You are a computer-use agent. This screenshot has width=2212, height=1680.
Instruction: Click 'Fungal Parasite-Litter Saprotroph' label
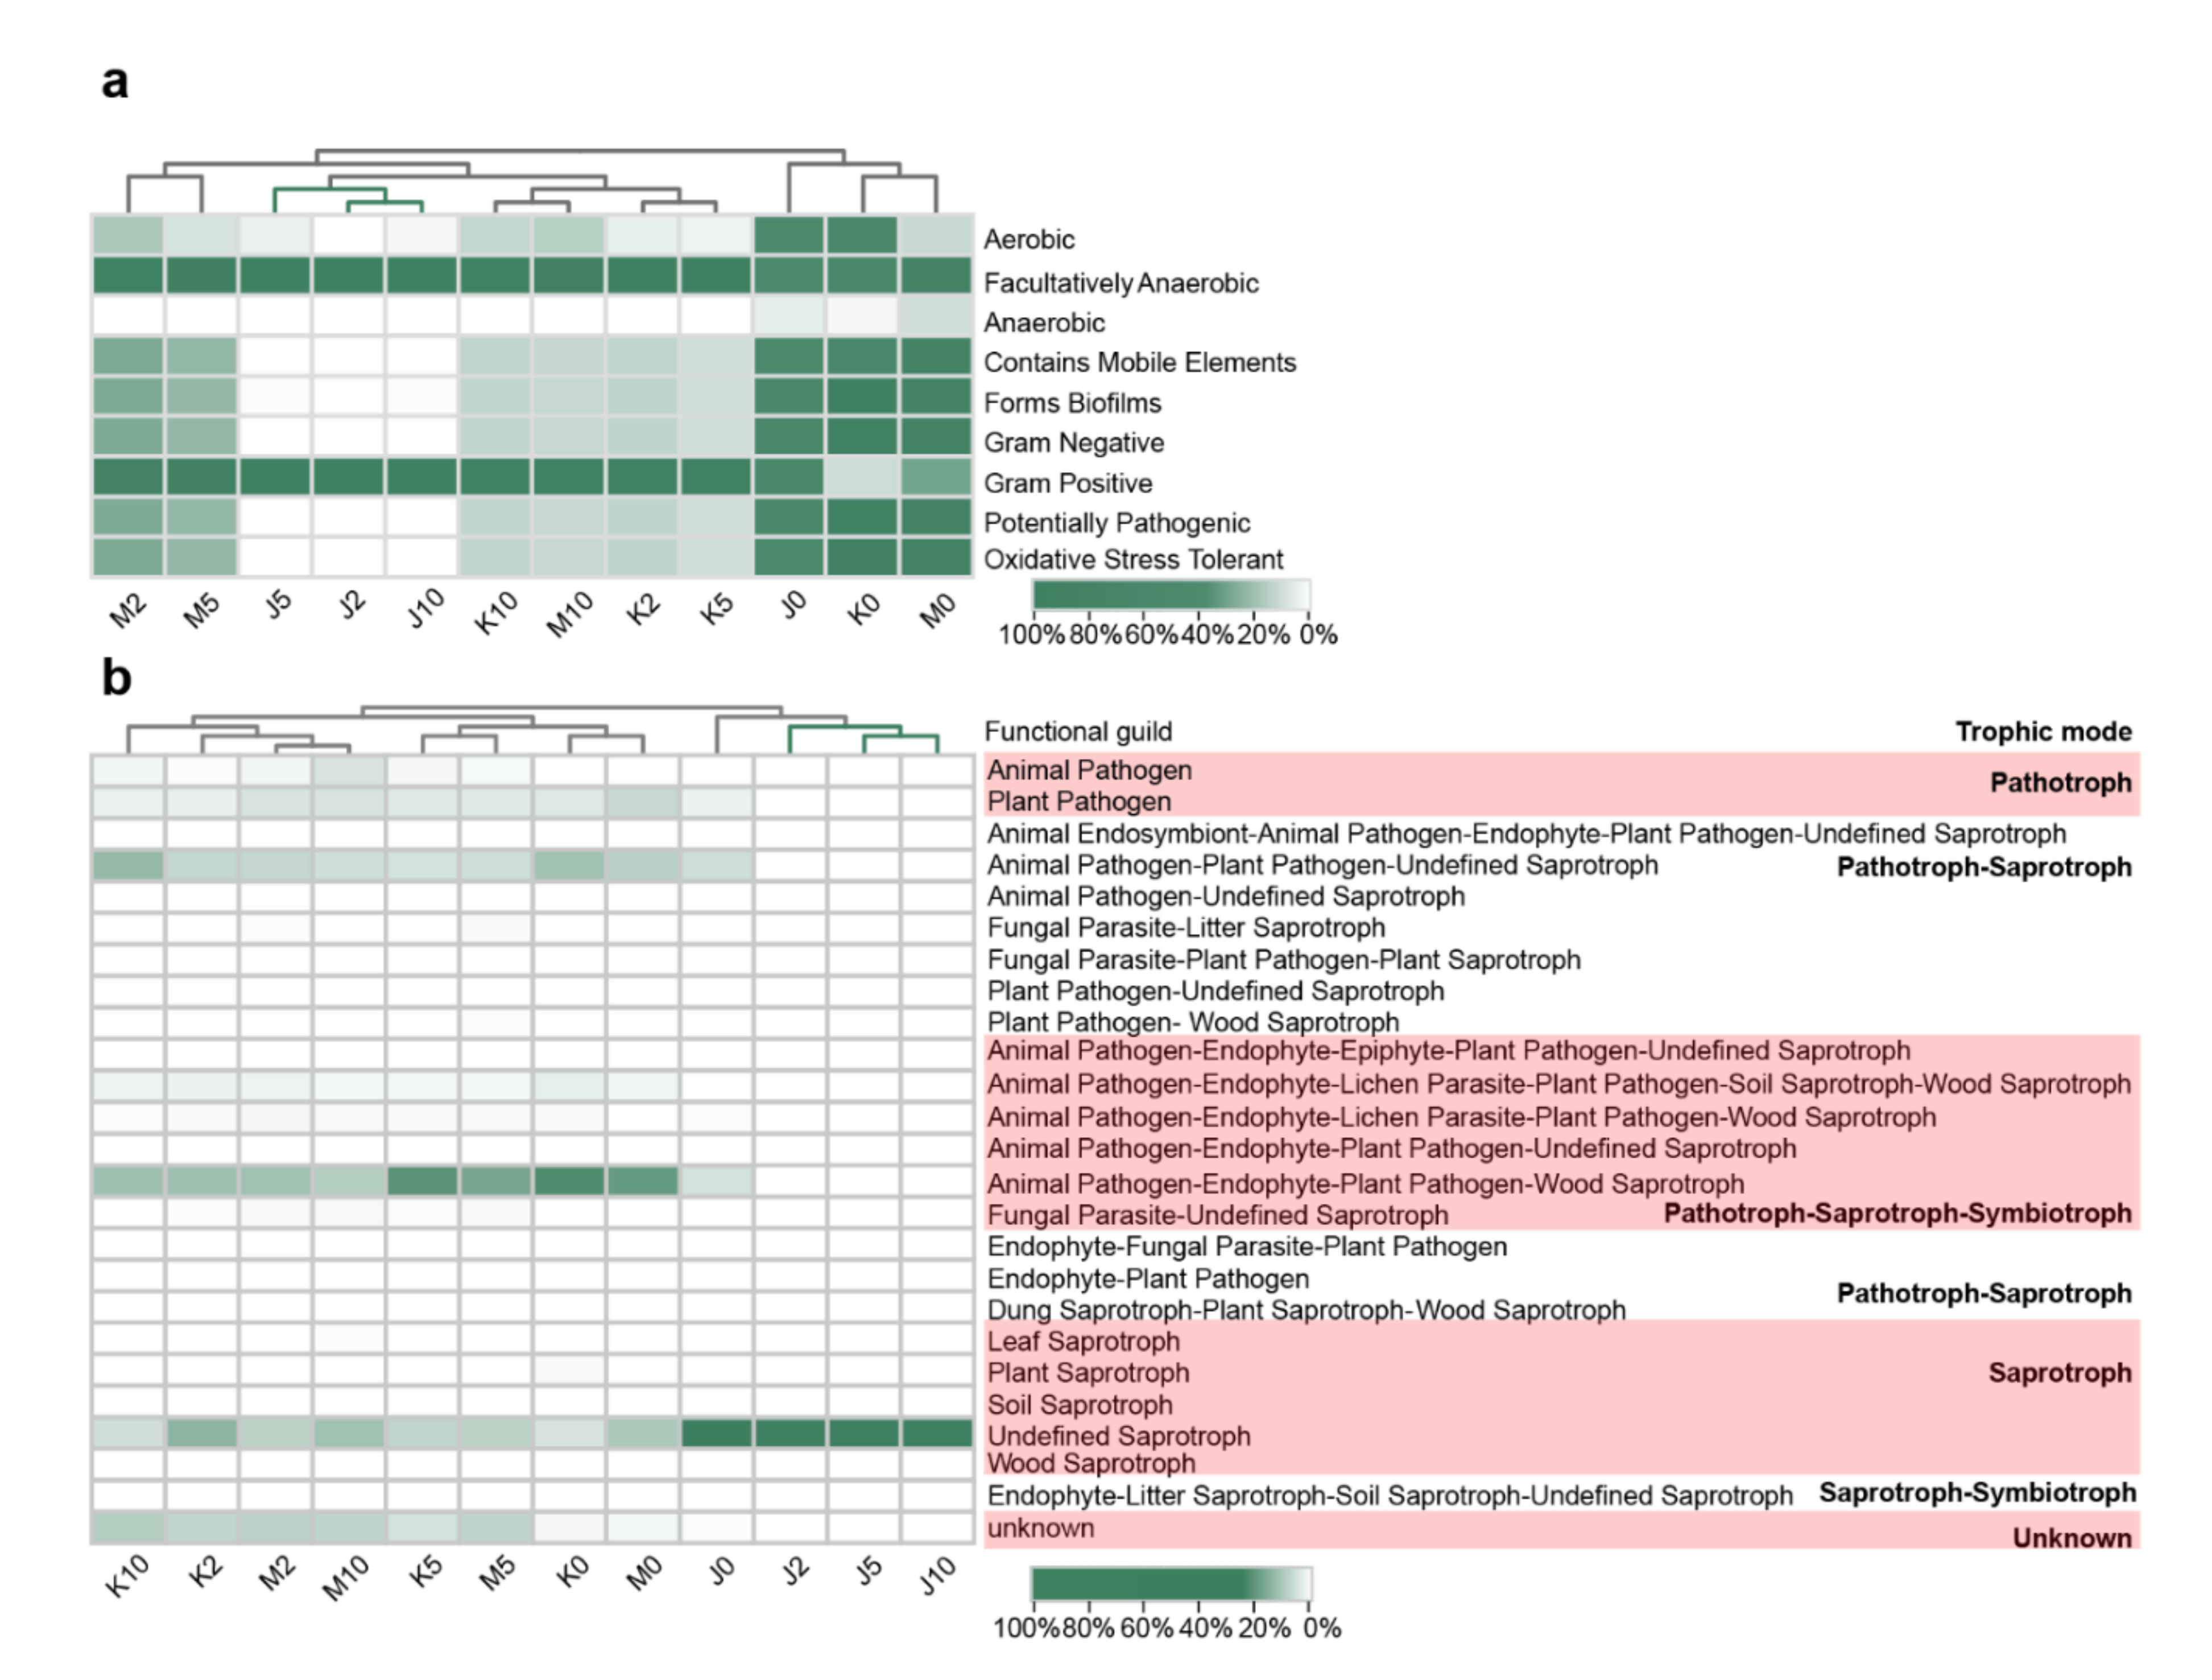tap(1186, 928)
